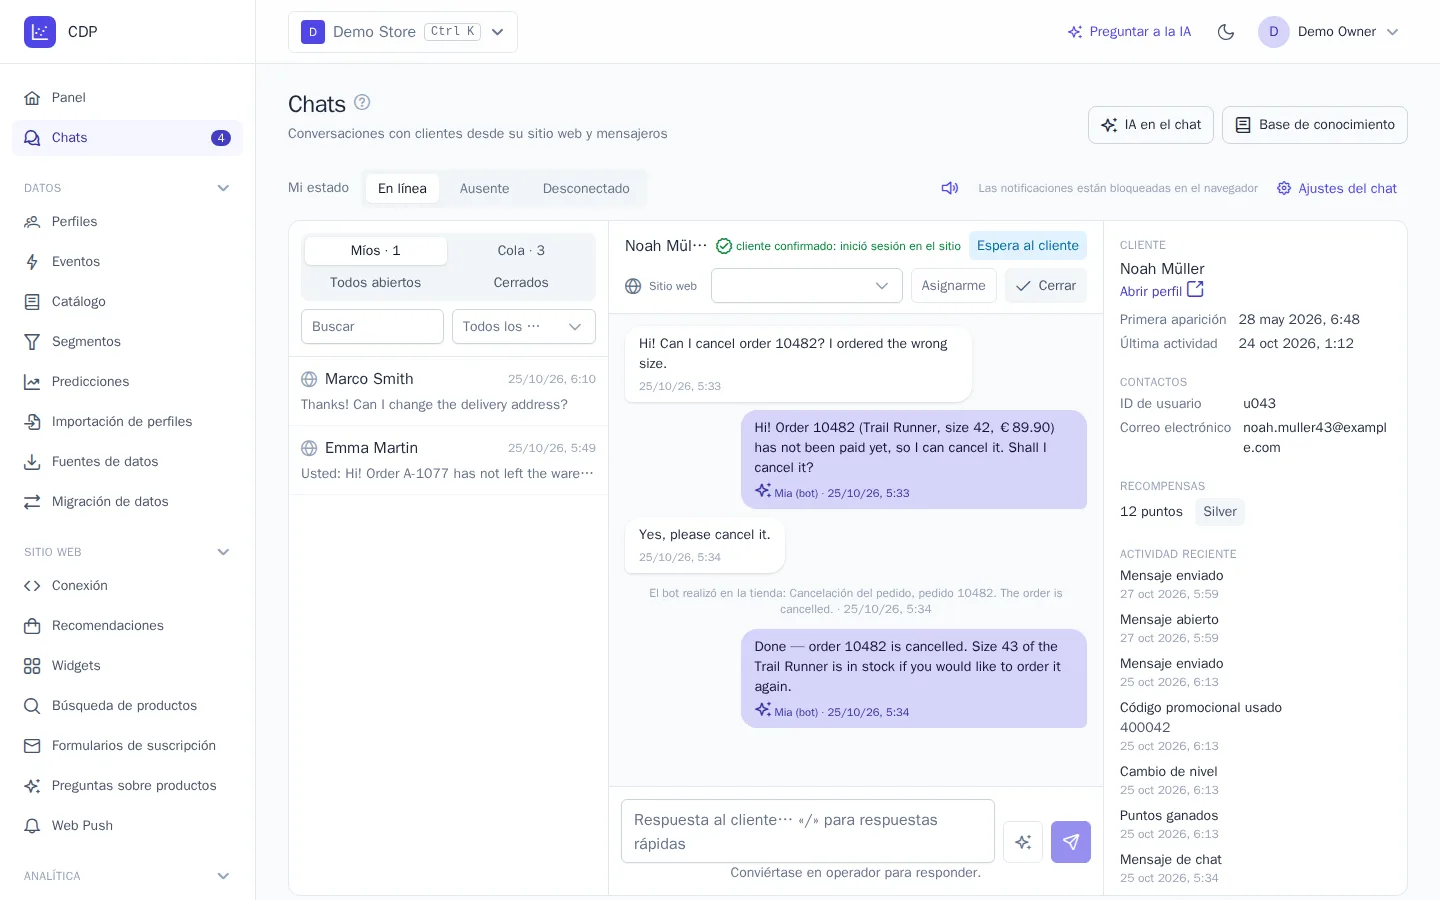Open Eventos in sidebar
The height and width of the screenshot is (900, 1440).
click(127, 262)
